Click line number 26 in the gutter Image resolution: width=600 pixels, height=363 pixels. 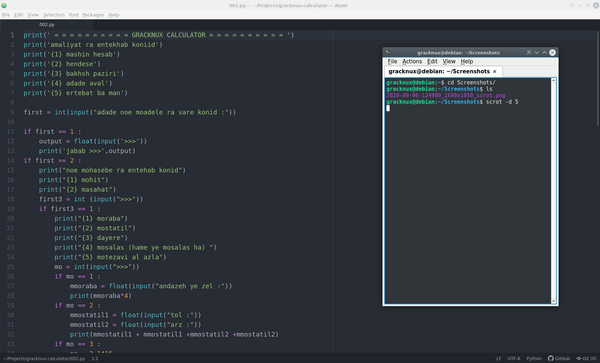pyautogui.click(x=10, y=276)
